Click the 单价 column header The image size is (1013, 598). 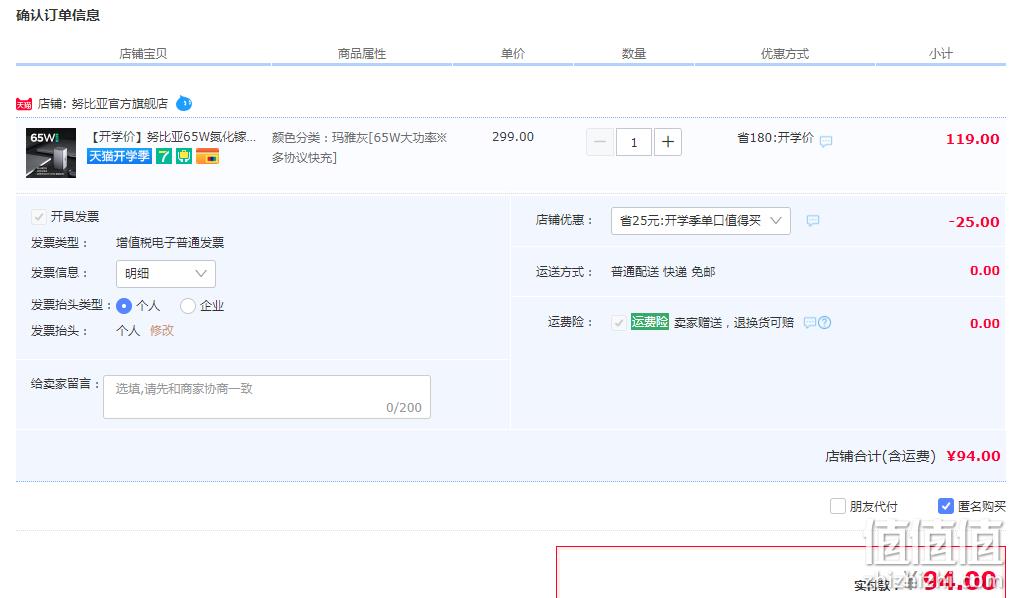tap(513, 54)
